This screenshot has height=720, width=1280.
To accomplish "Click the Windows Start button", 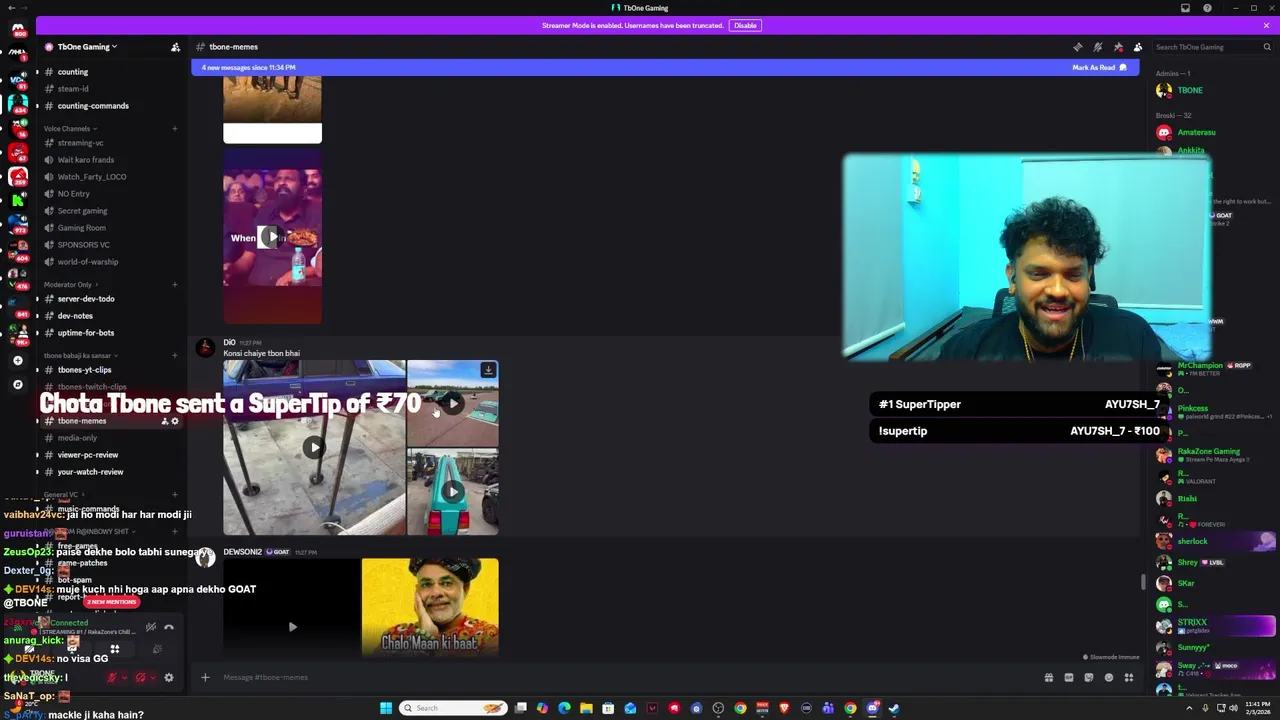I will (x=386, y=708).
